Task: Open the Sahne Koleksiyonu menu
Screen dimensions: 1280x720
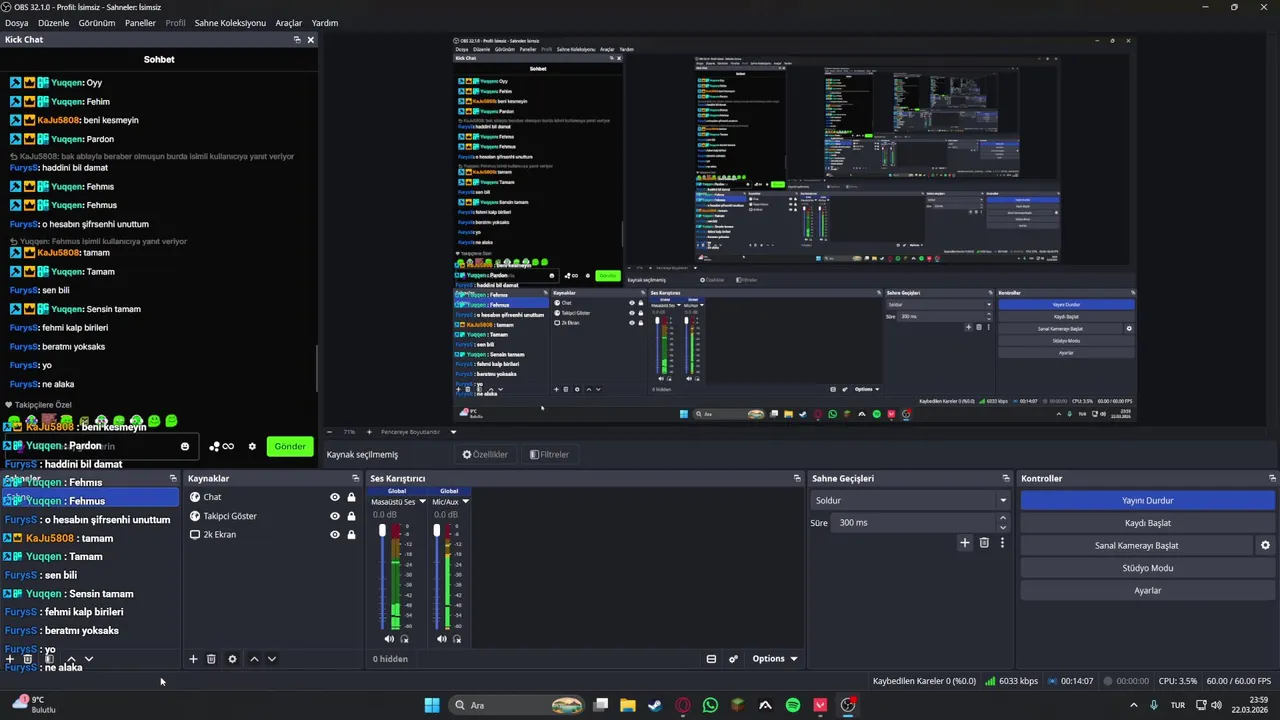Action: click(230, 23)
